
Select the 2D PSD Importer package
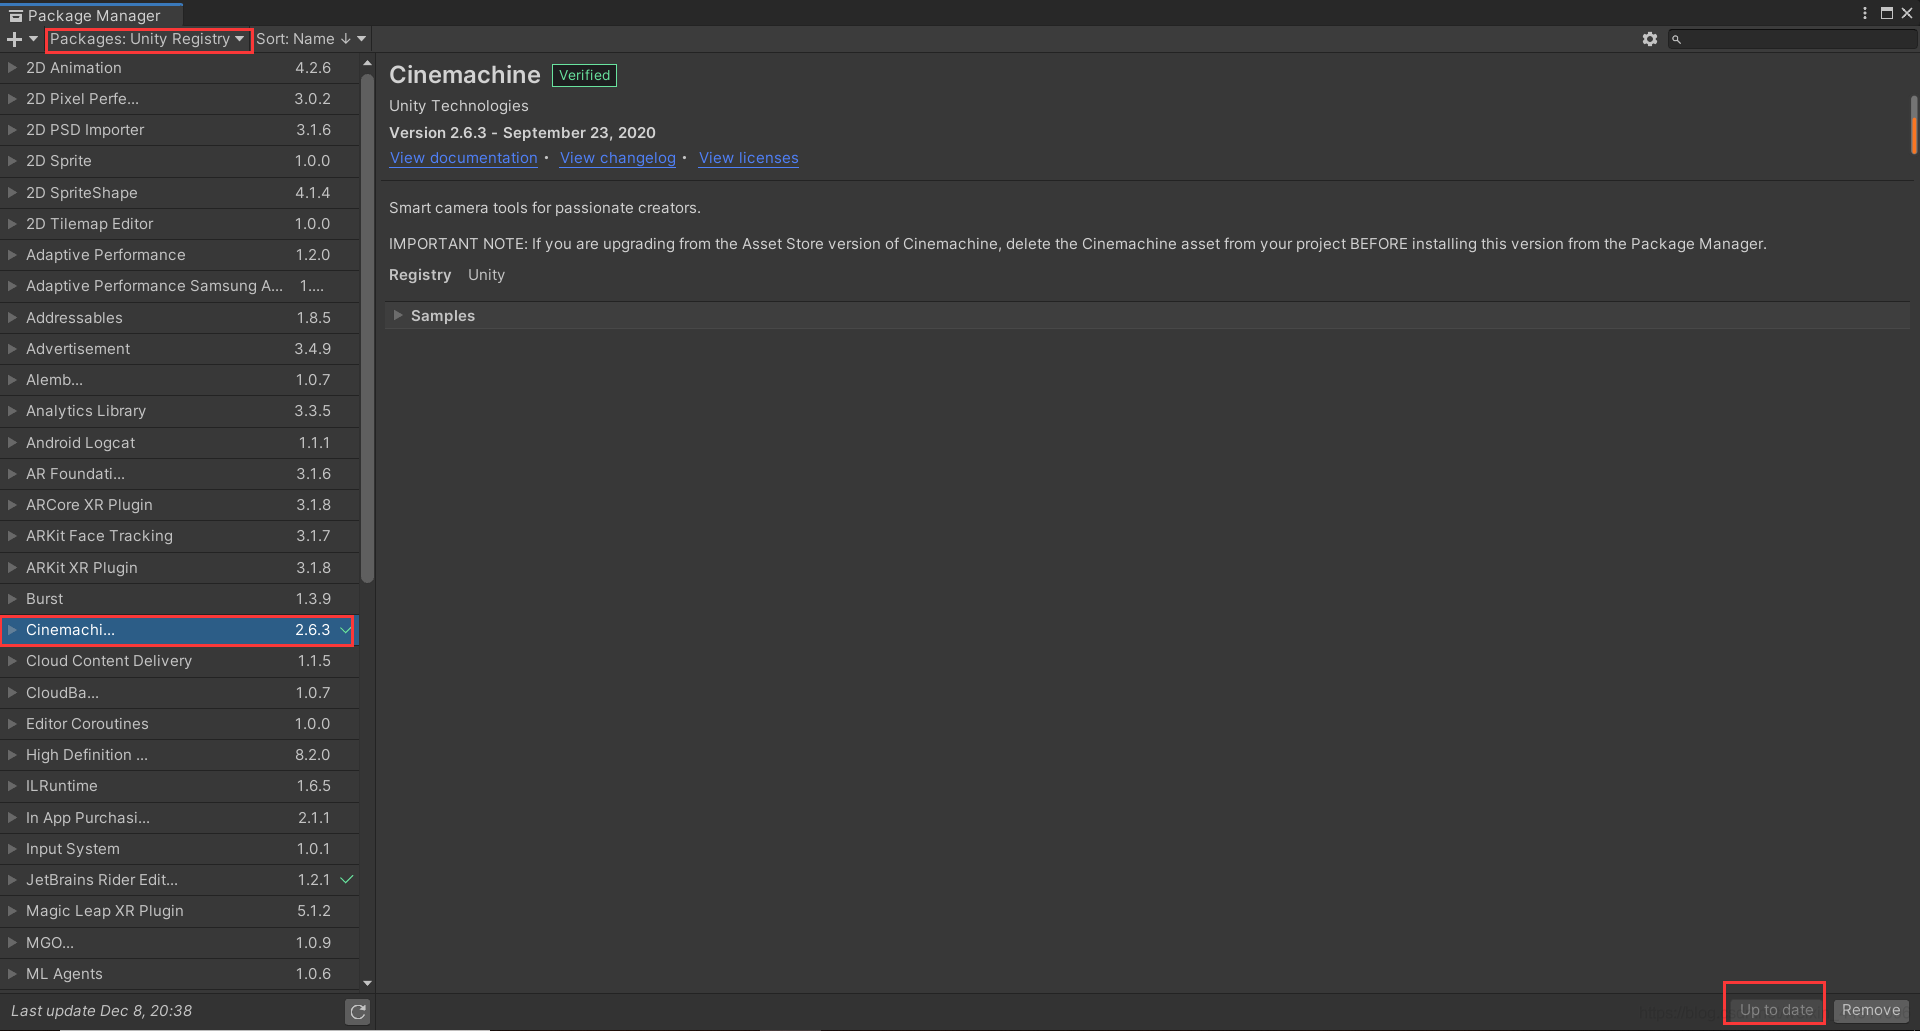[x=180, y=130]
